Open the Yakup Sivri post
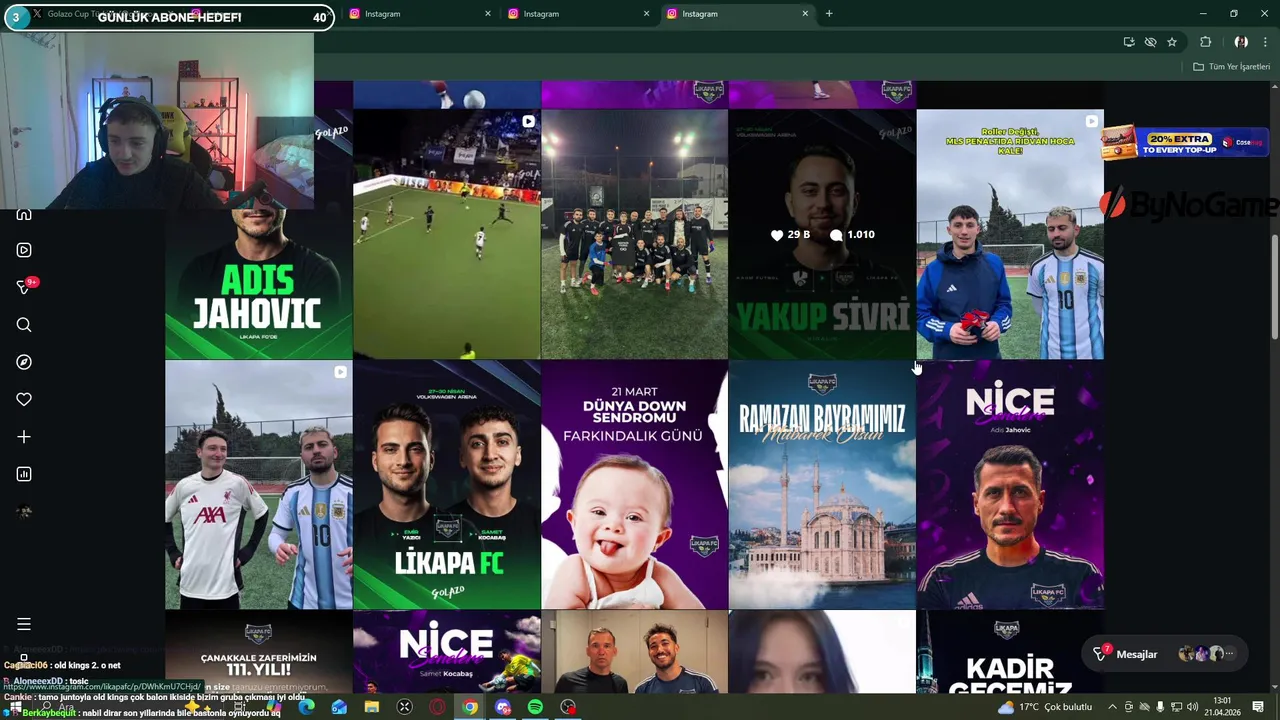 (x=822, y=234)
